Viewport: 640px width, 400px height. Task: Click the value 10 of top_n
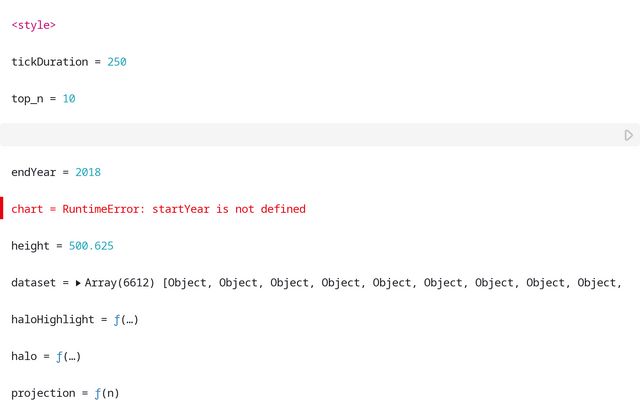coord(69,99)
